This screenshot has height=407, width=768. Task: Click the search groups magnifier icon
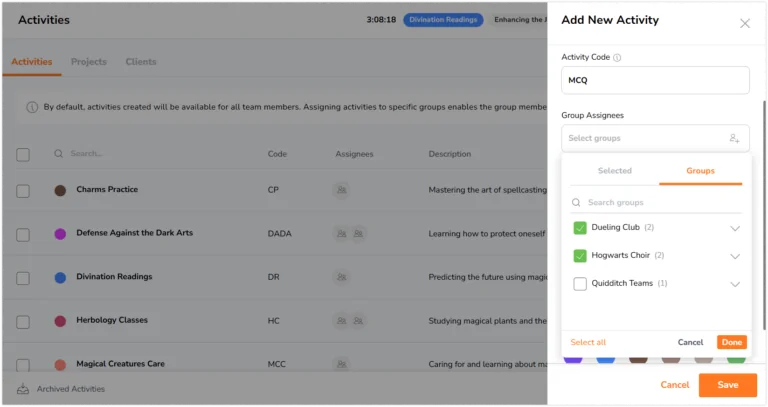(576, 202)
